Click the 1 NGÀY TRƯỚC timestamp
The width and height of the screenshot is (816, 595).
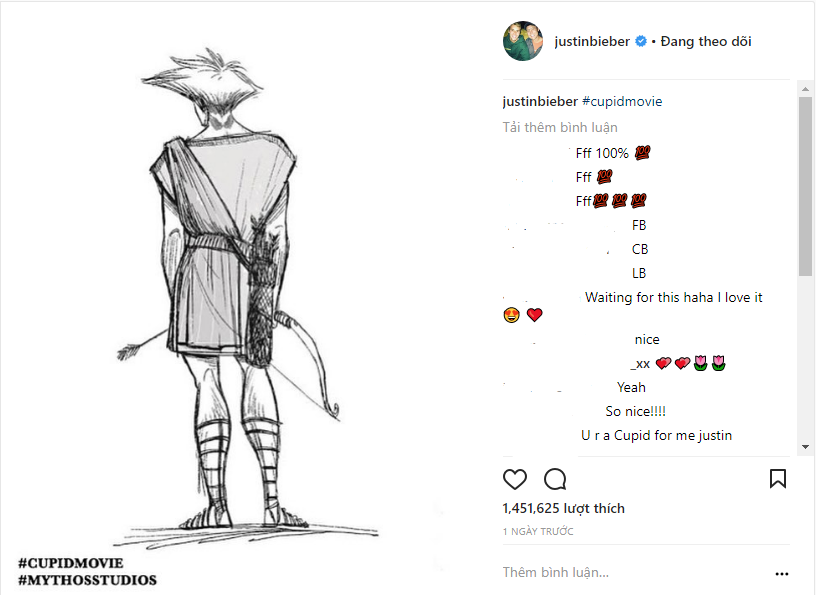pyautogui.click(x=538, y=531)
